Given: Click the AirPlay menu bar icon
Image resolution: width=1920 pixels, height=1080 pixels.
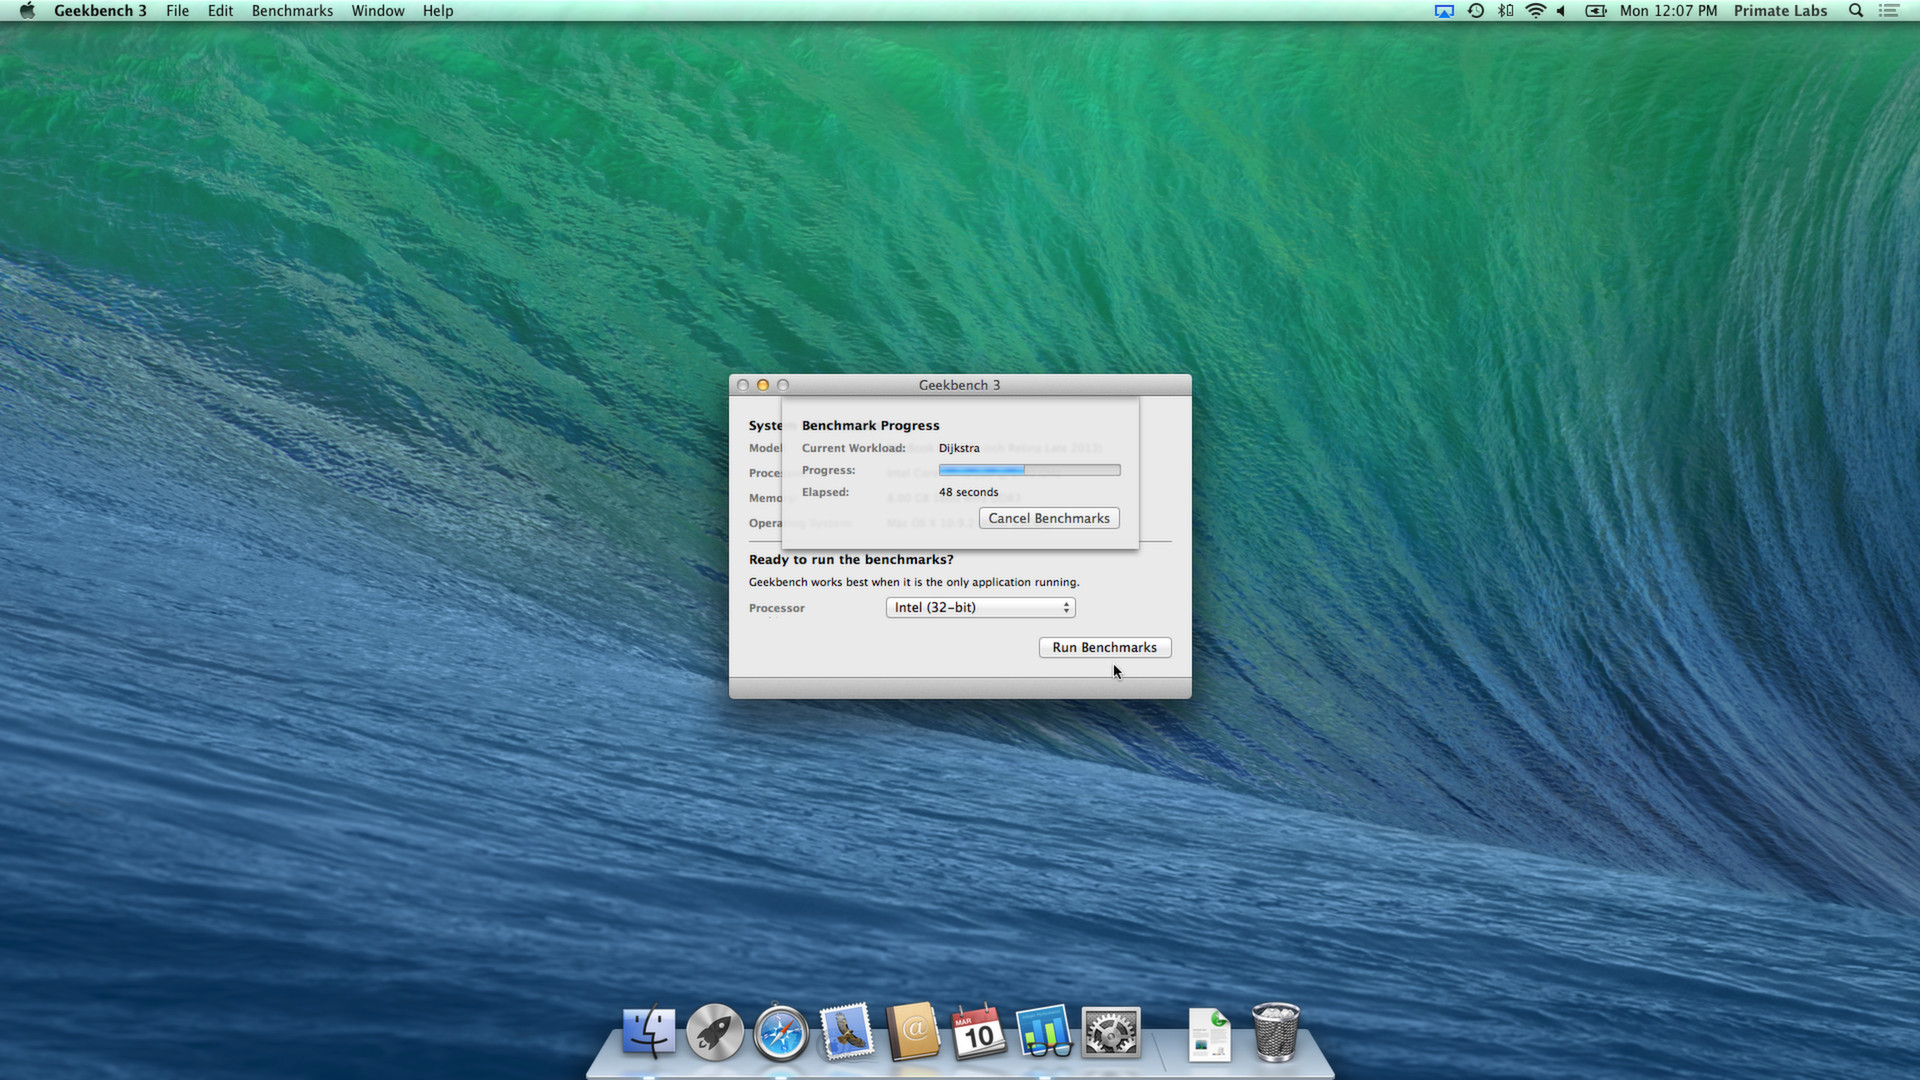Looking at the screenshot, I should (x=1443, y=10).
